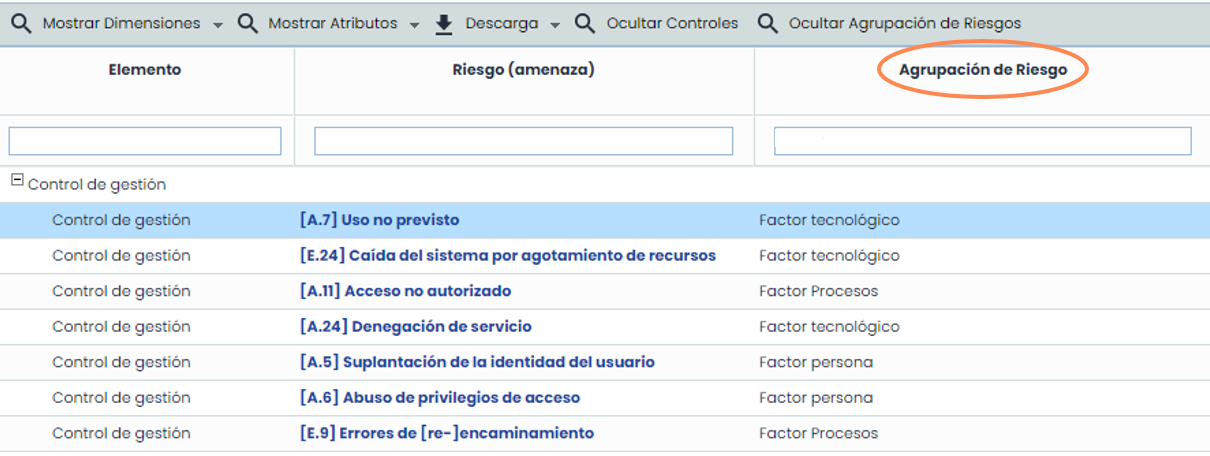Screen dimensions: 1210x456
Task: Click the Elemento column filter field
Action: pyautogui.click(x=145, y=141)
